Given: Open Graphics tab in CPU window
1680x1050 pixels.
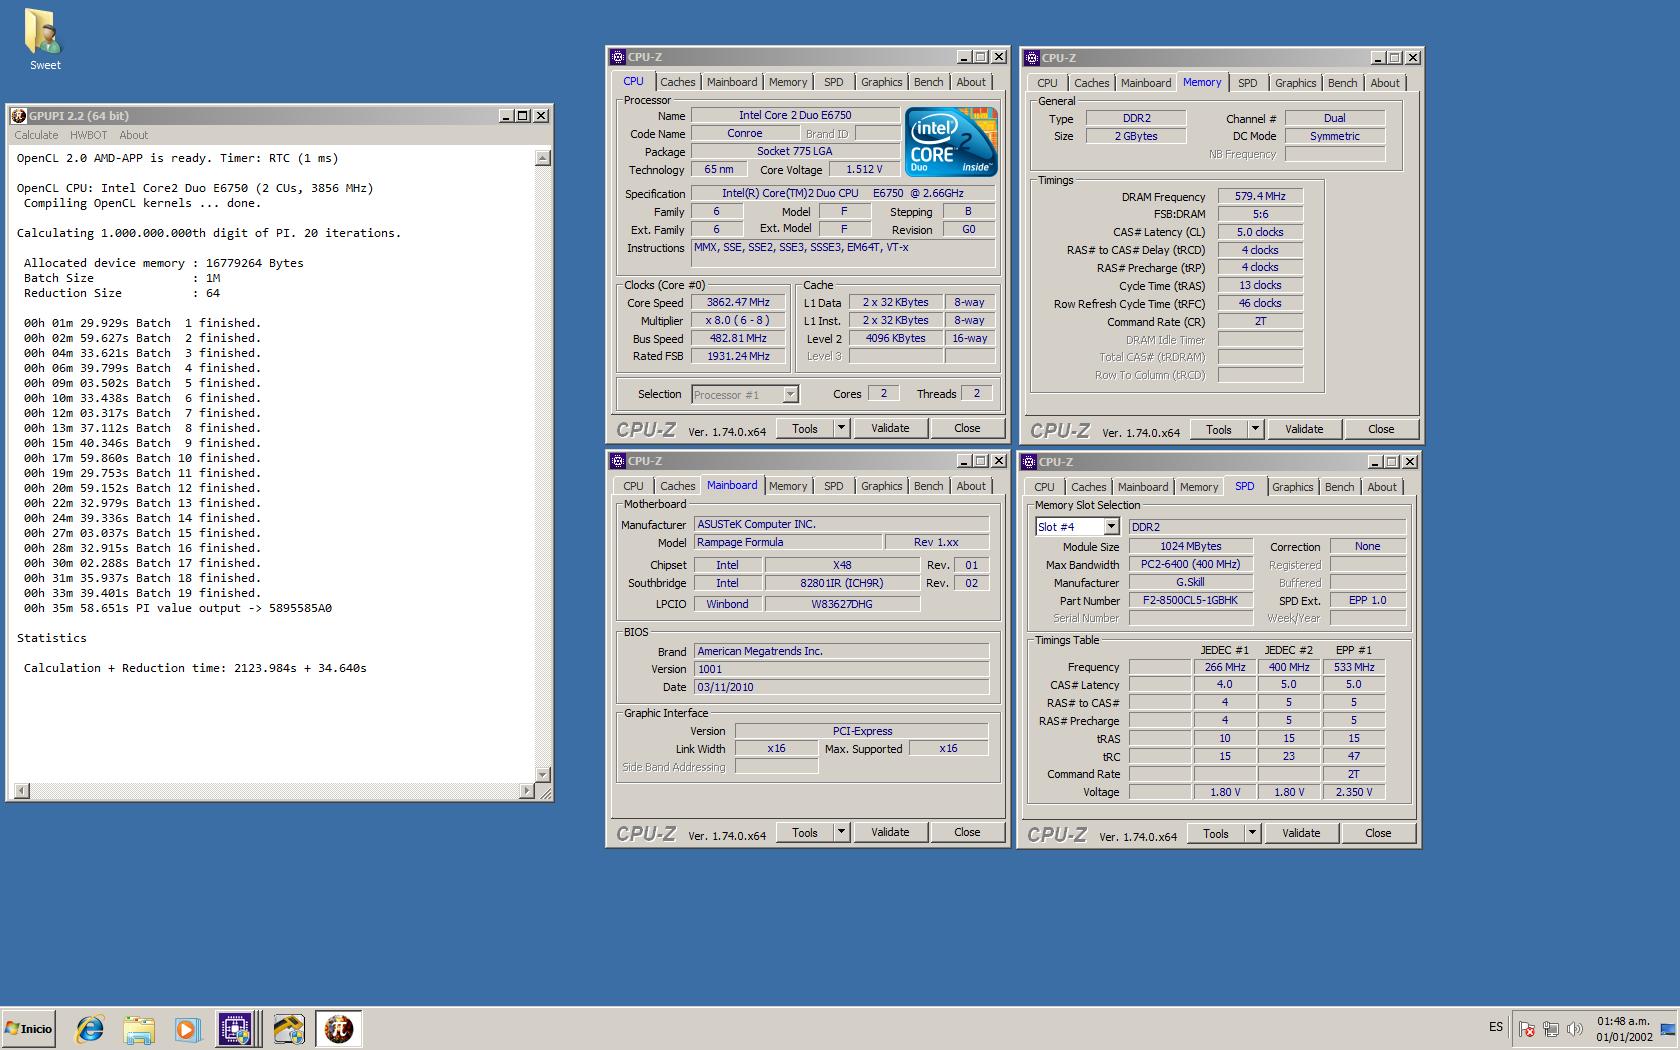Looking at the screenshot, I should [881, 82].
